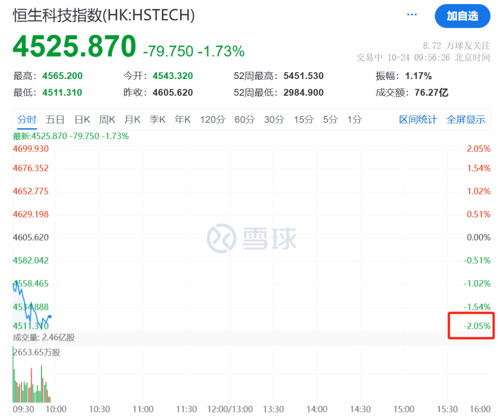Switch to the 30分 interval chart

pyautogui.click(x=274, y=119)
